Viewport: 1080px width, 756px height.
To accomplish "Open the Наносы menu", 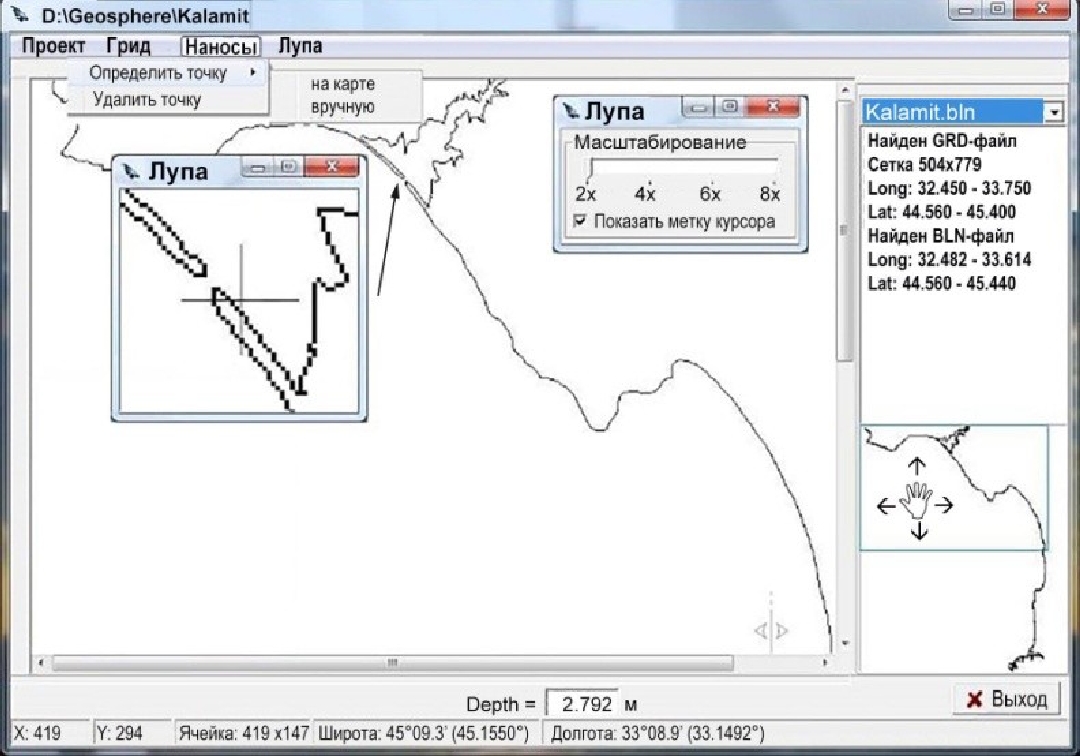I will click(220, 47).
